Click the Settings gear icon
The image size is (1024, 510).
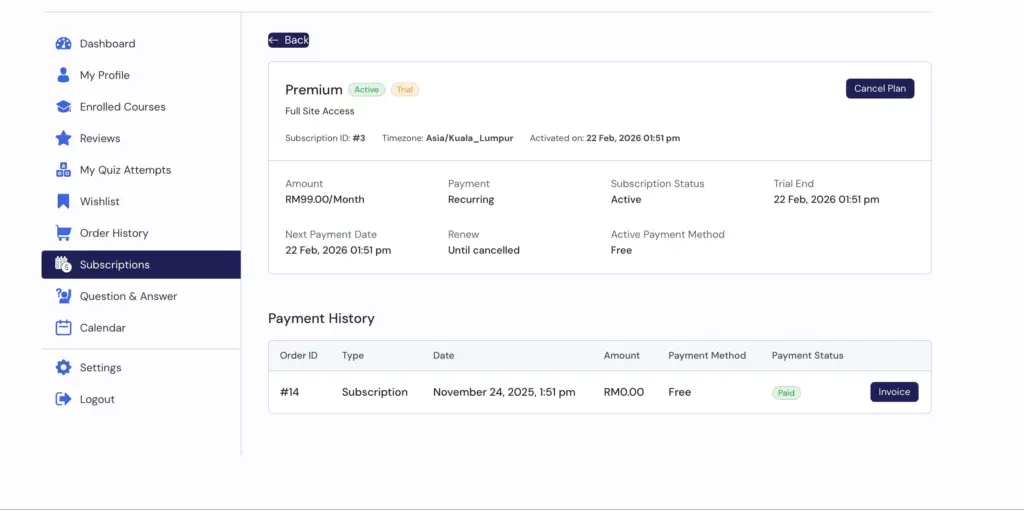pyautogui.click(x=63, y=368)
